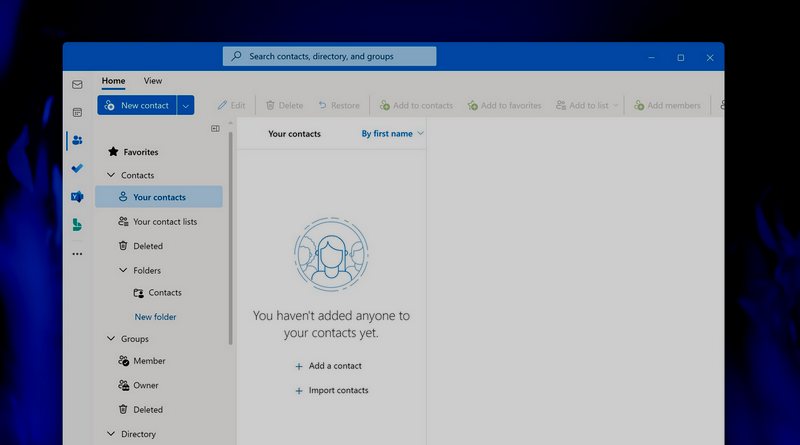Select the Home tab

point(113,81)
